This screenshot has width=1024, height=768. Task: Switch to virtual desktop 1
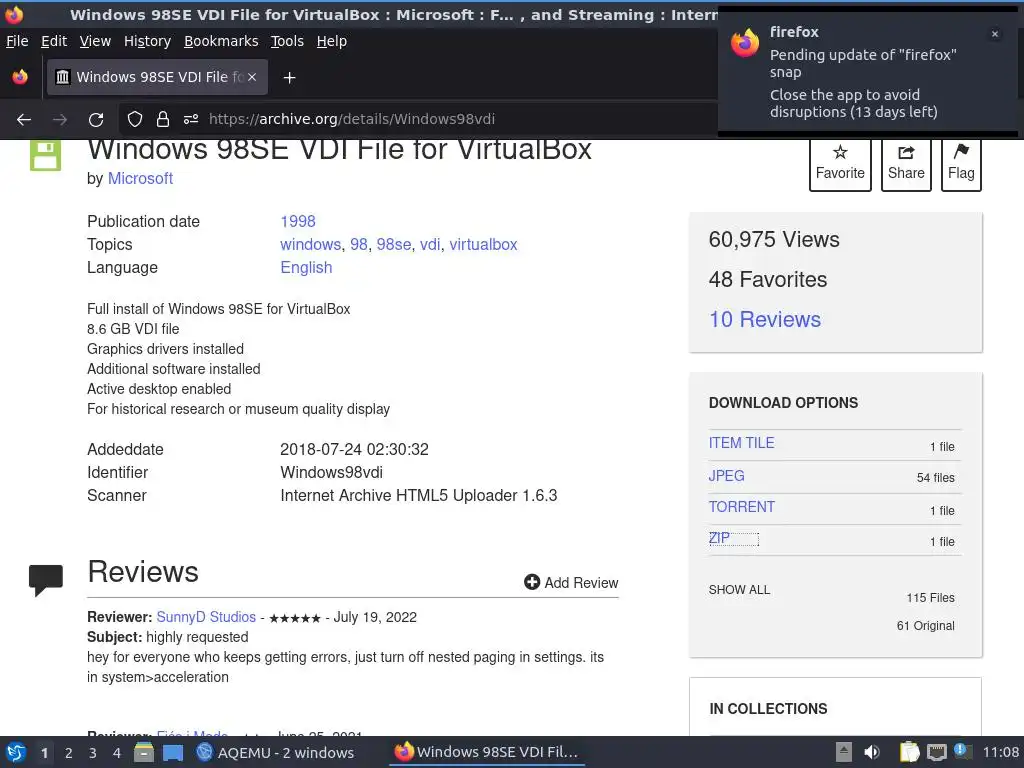pos(44,753)
